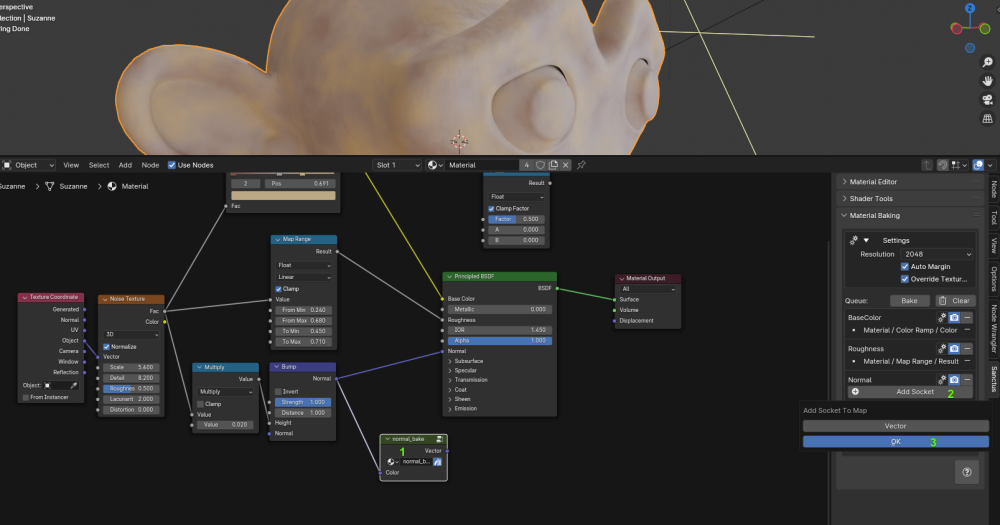Remove Material / Color Ramp / Color socket
Viewport: 1000px width, 525px height.
[x=967, y=330]
